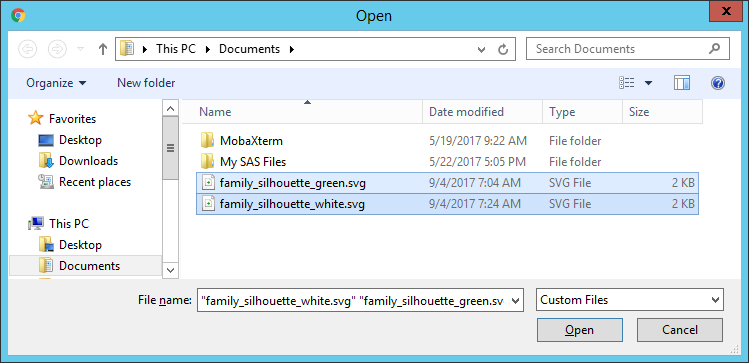Click the search magnifier icon

pos(715,48)
